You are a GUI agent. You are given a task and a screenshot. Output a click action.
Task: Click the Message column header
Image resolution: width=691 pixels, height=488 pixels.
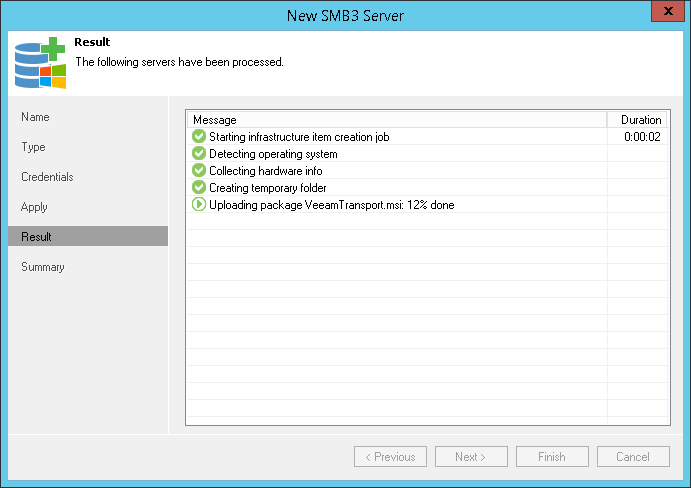pos(396,120)
